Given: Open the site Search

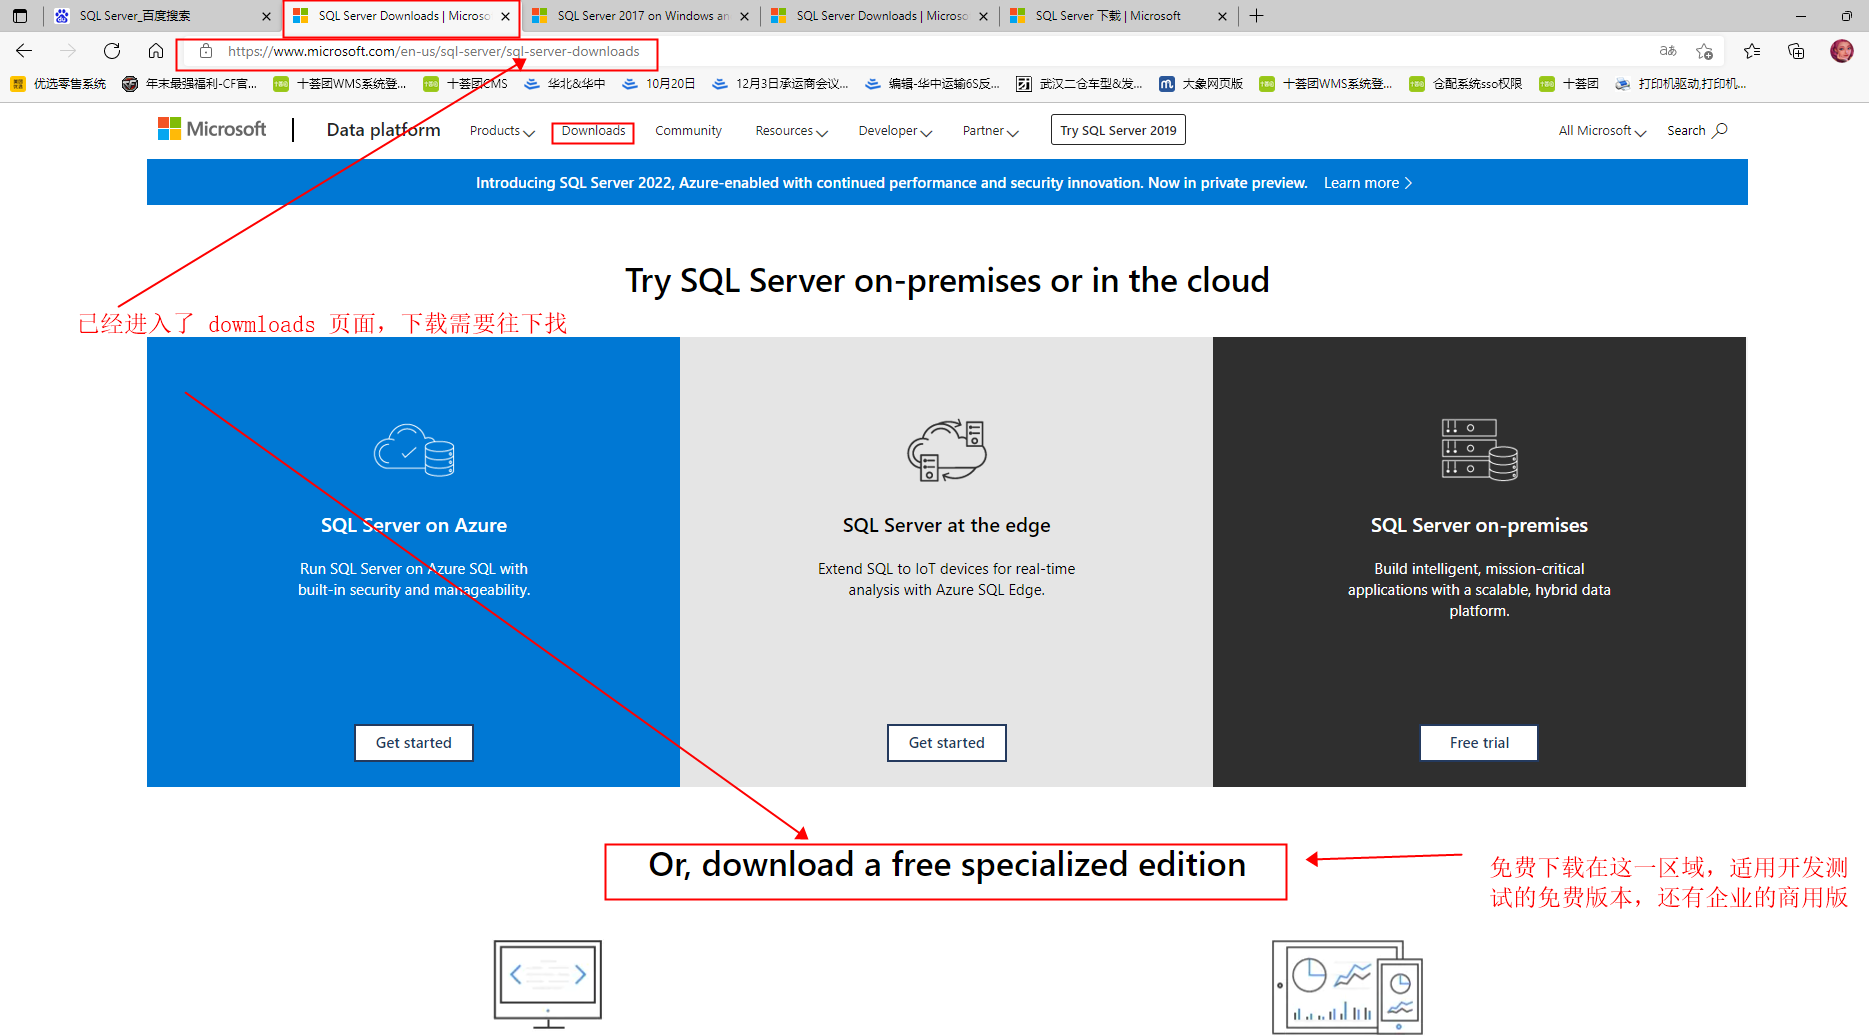Looking at the screenshot, I should 1697,131.
